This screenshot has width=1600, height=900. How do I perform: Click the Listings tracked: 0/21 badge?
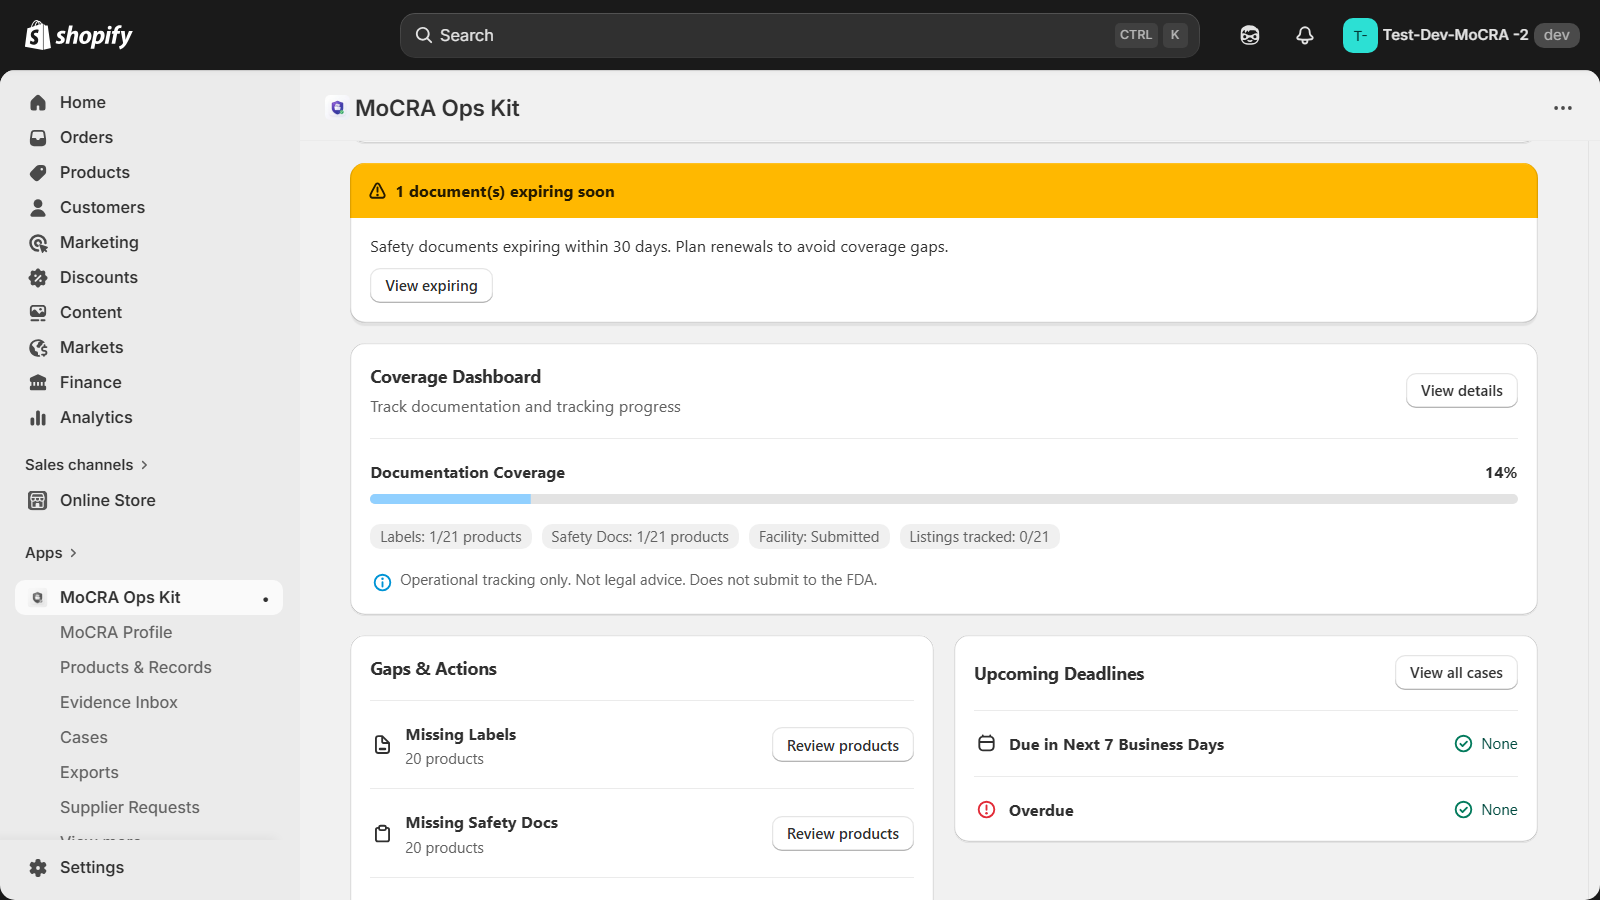979,537
